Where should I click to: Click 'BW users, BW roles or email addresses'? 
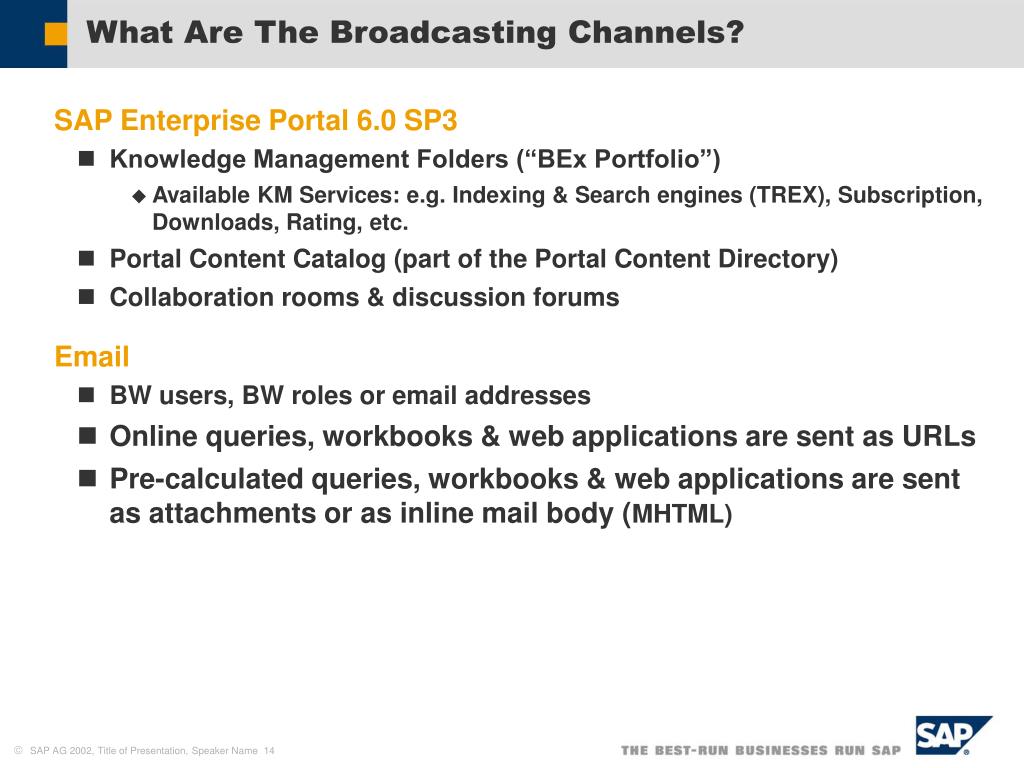coord(350,396)
